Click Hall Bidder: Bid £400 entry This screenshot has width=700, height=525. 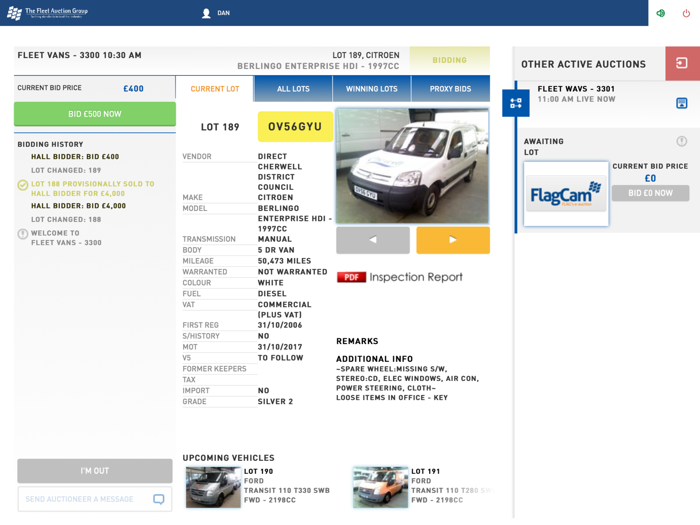click(75, 157)
